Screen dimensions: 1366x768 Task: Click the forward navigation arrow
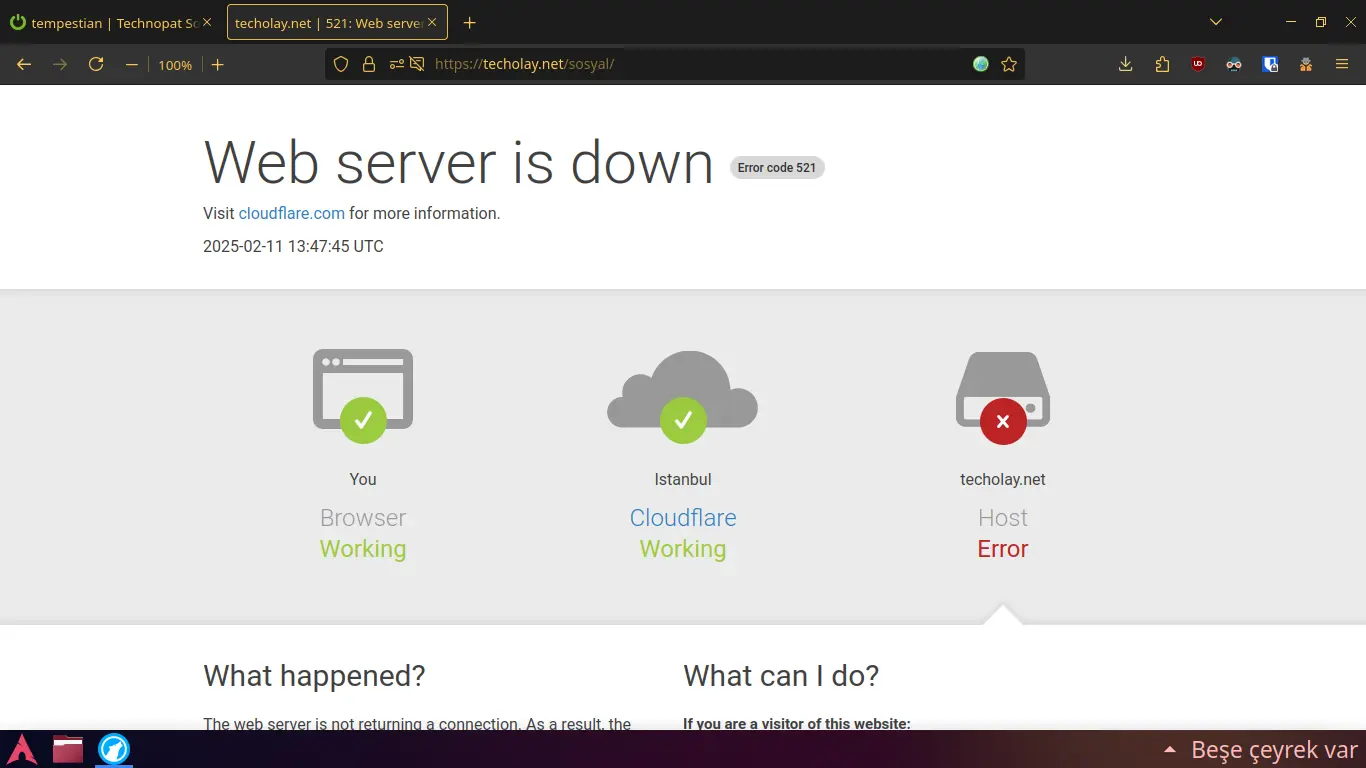(60, 64)
